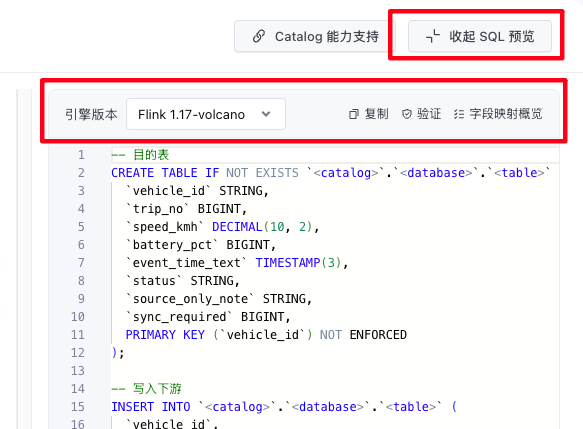Click line number 13 in the gutter

coord(78,371)
